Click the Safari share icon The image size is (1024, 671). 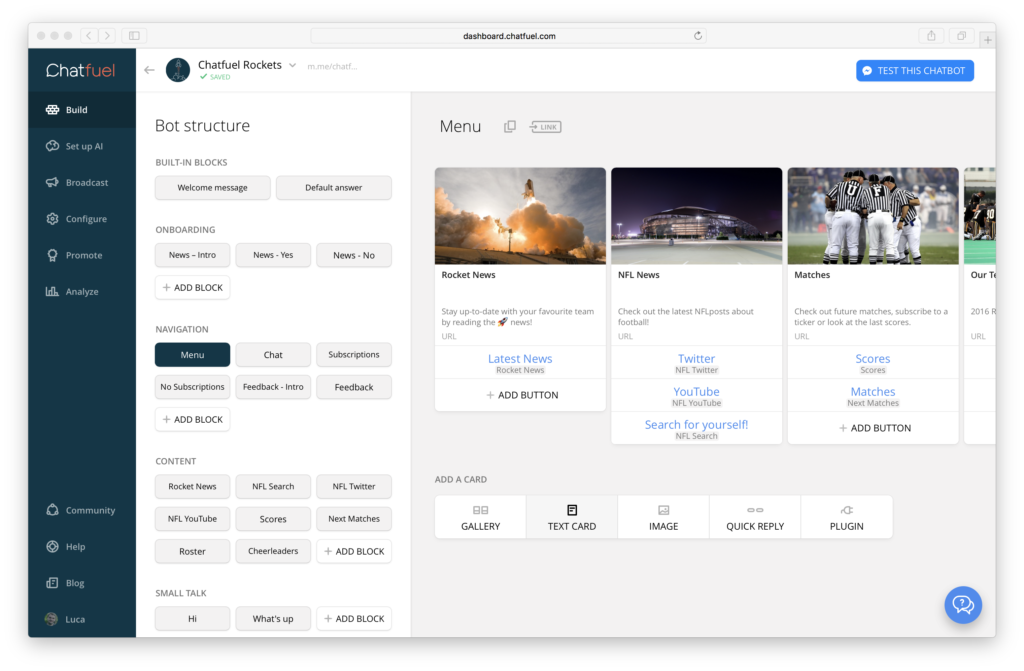point(931,36)
